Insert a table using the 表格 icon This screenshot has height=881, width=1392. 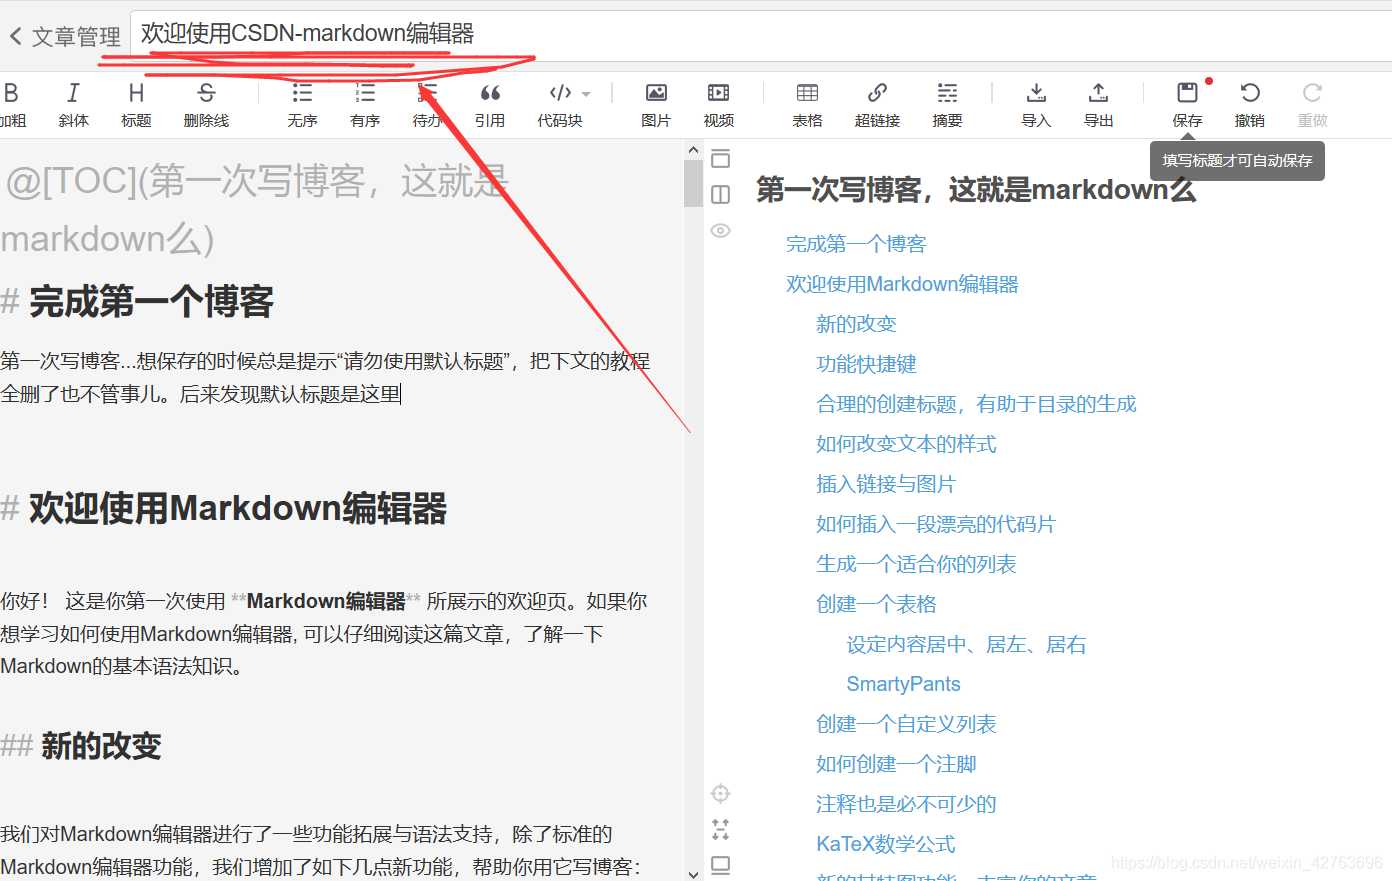807,104
